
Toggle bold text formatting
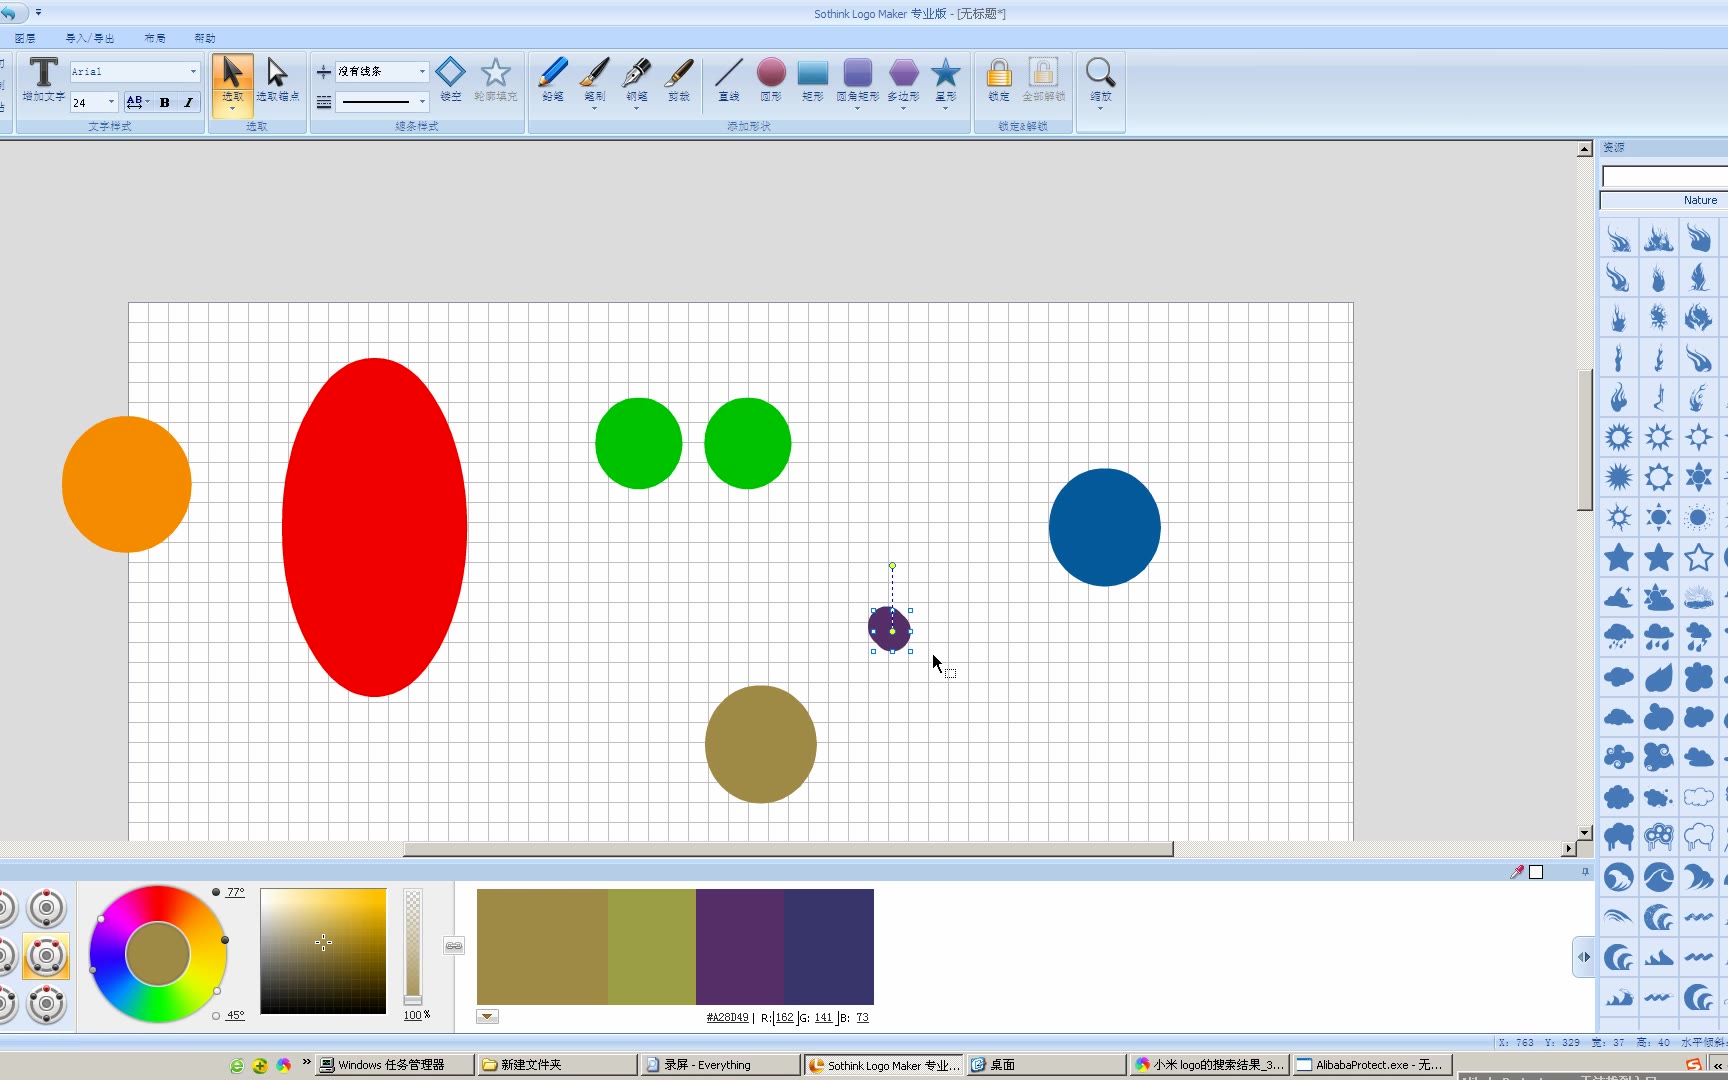tap(165, 102)
